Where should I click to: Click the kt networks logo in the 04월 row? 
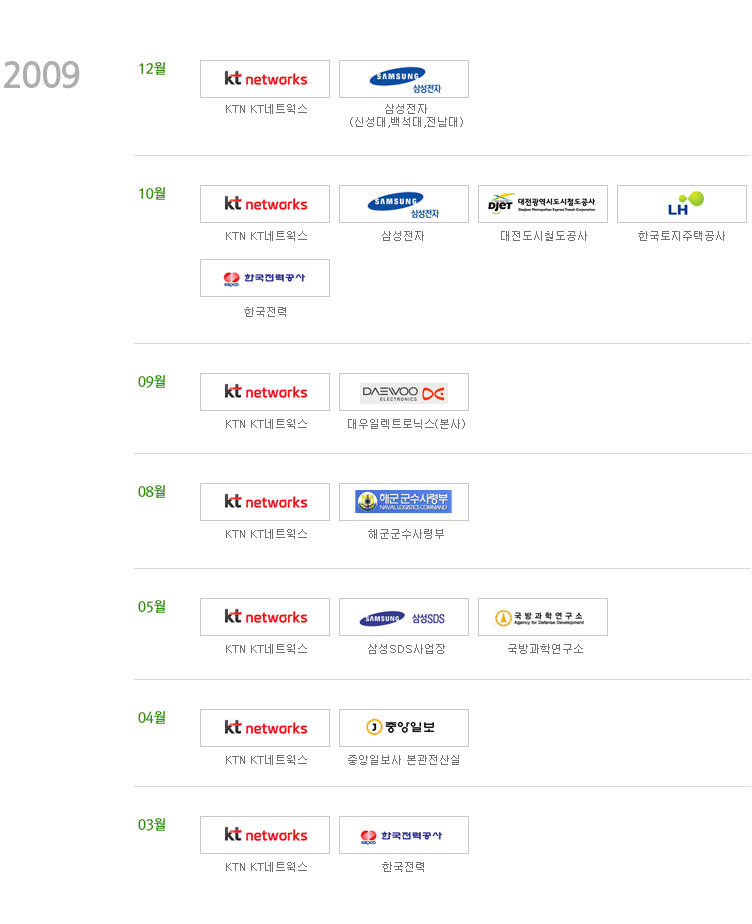[265, 728]
